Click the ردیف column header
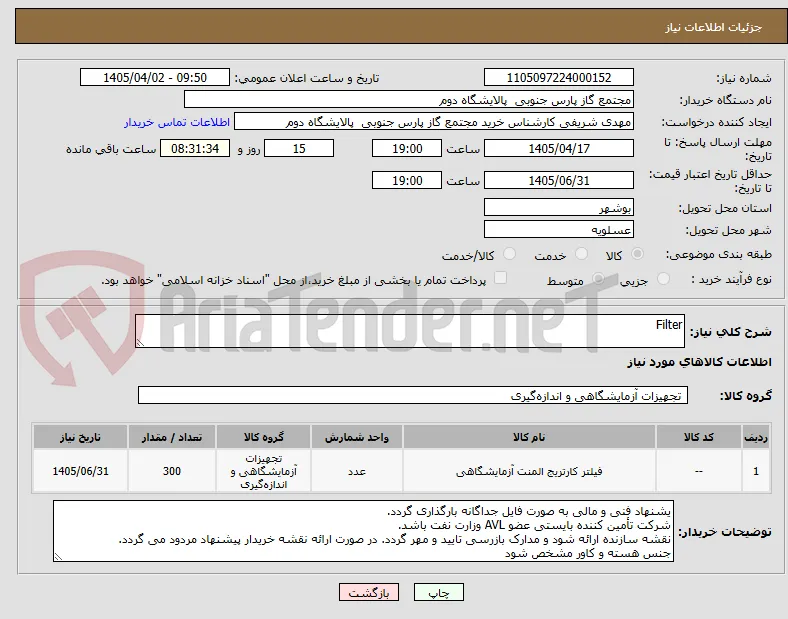 756,437
